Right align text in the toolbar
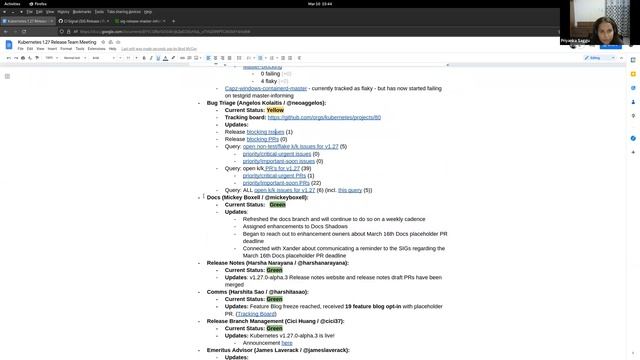Image resolution: width=640 pixels, height=360 pixels. click(x=222, y=58)
